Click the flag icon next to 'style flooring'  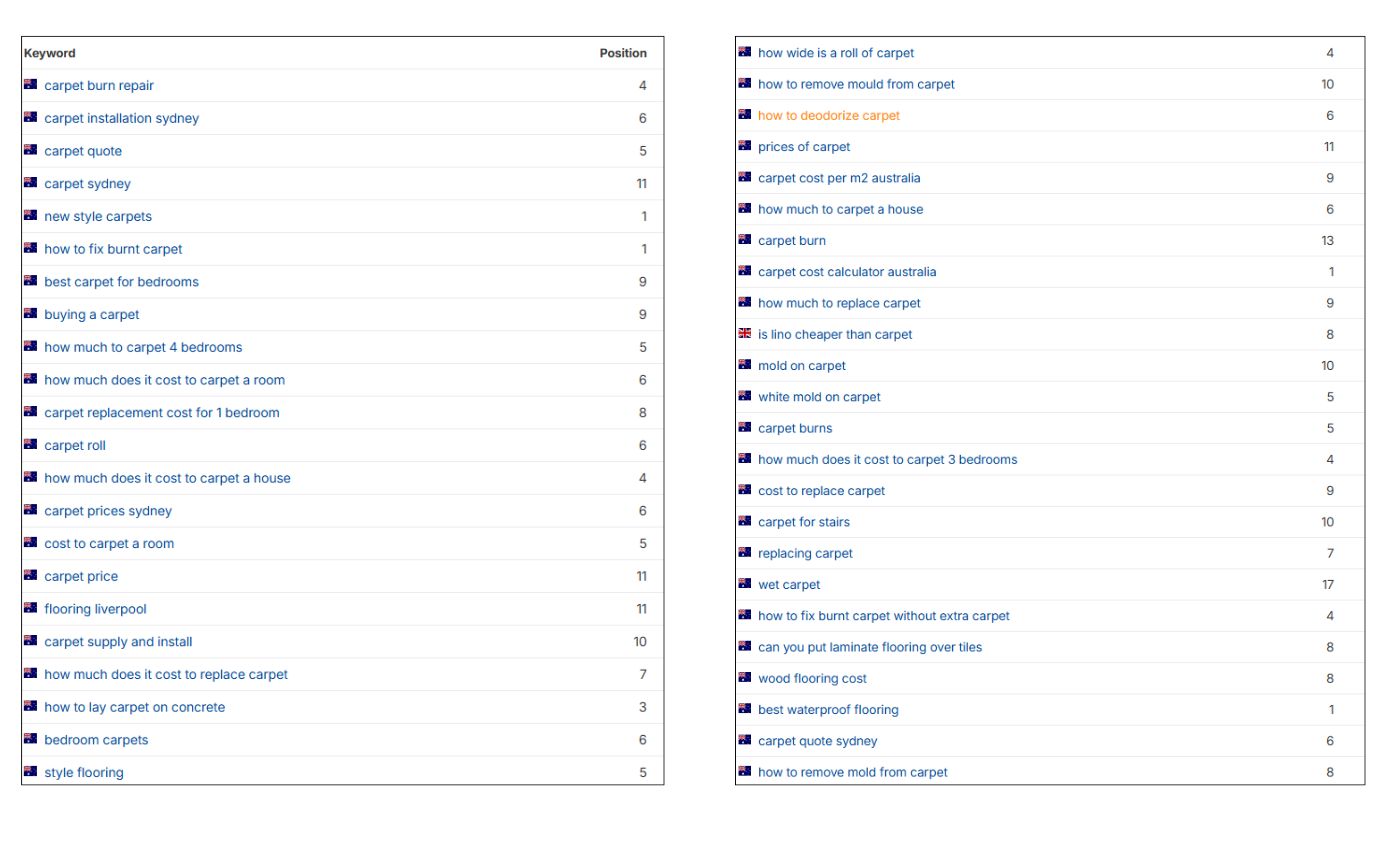pos(30,772)
